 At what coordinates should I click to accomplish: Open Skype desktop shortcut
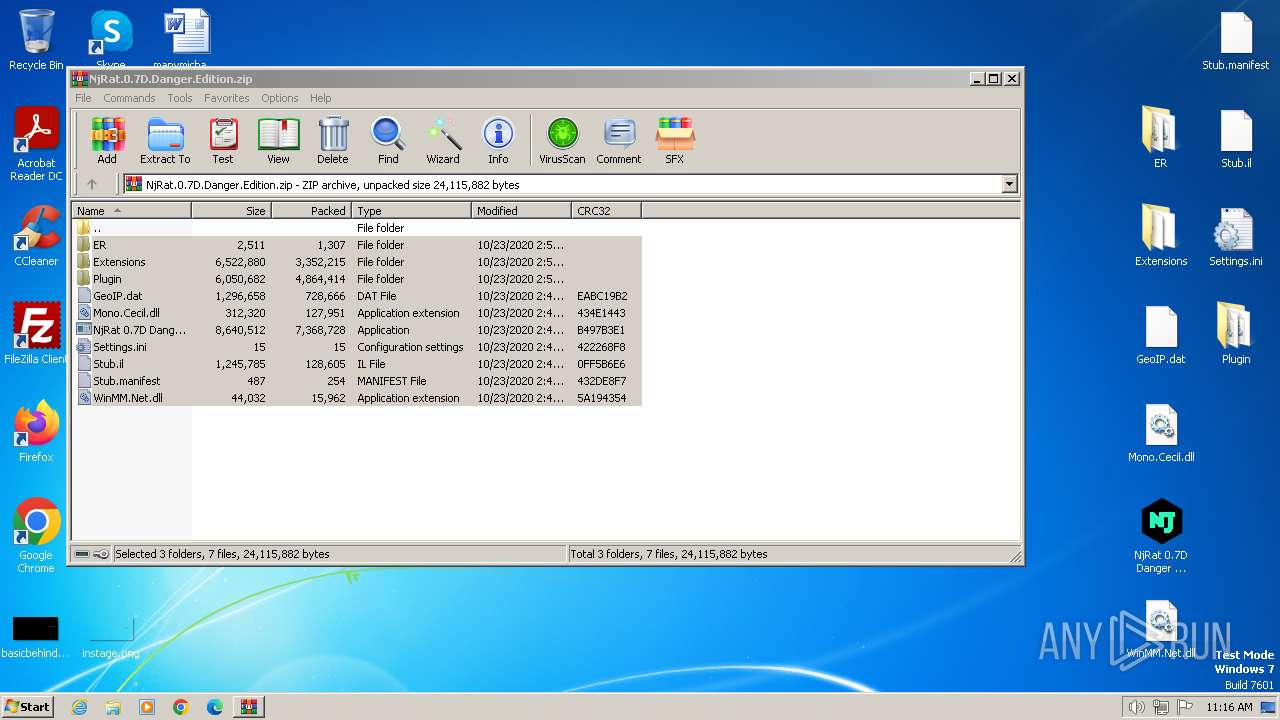click(111, 40)
